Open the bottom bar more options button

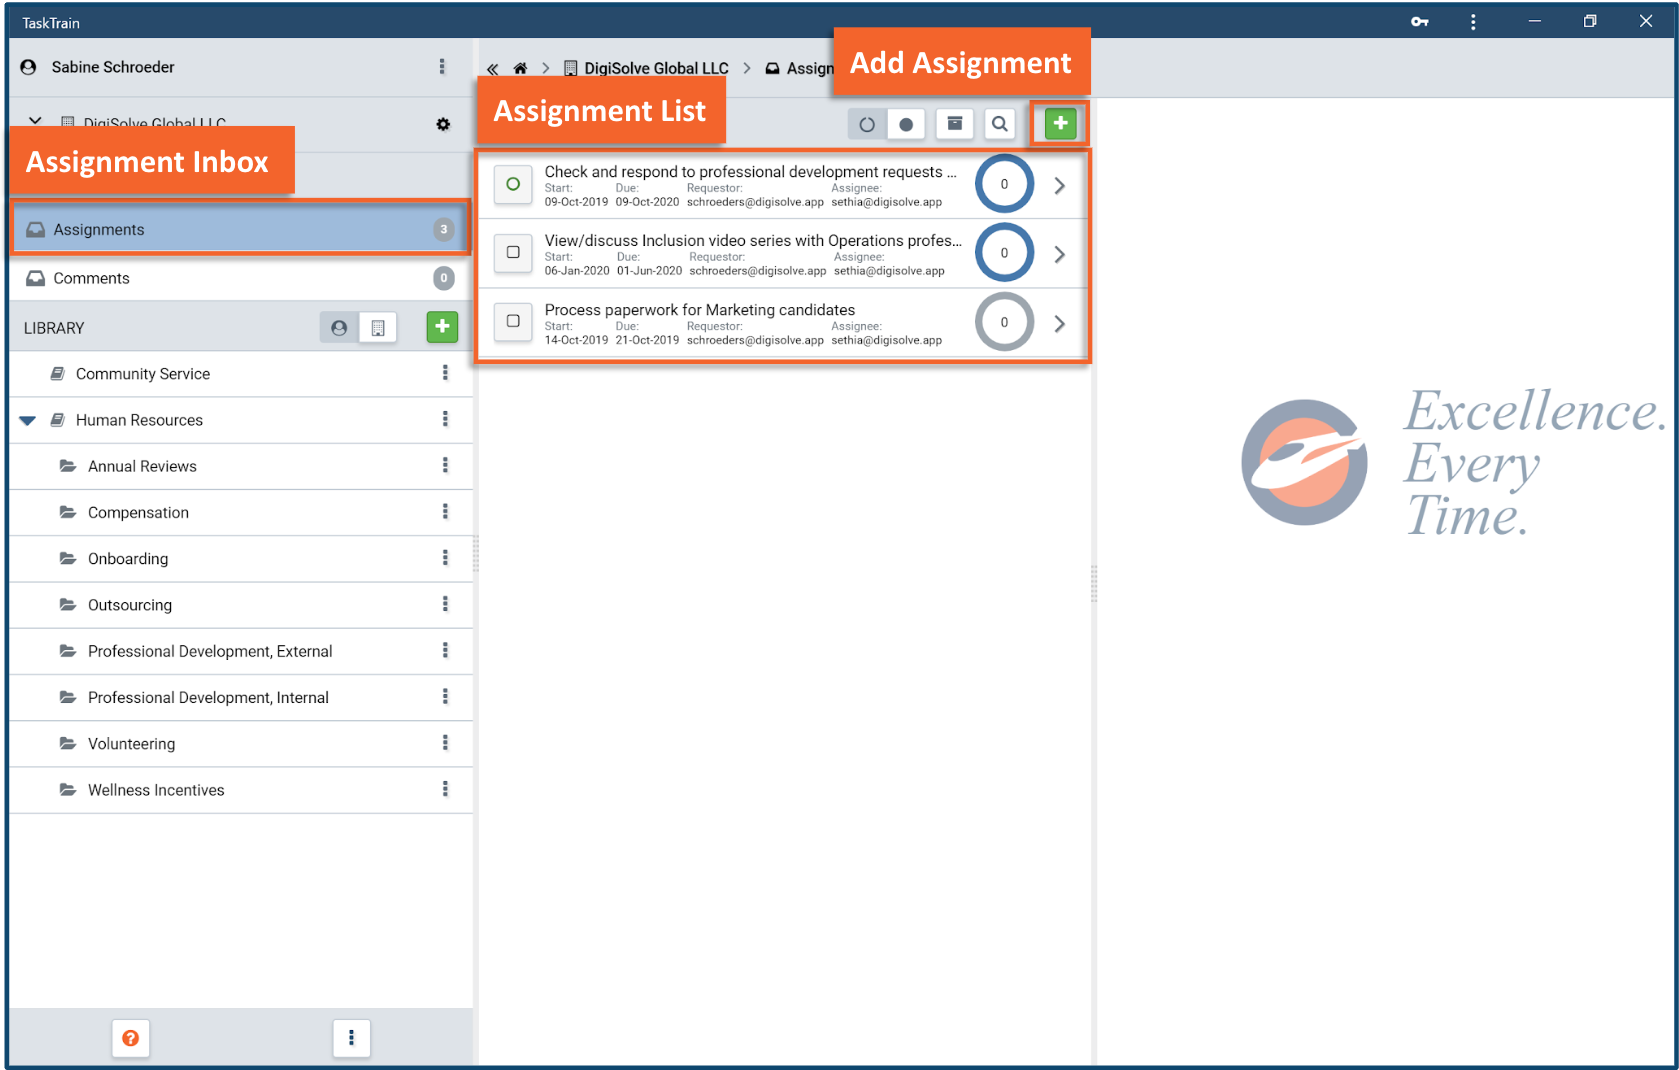coord(351,1038)
